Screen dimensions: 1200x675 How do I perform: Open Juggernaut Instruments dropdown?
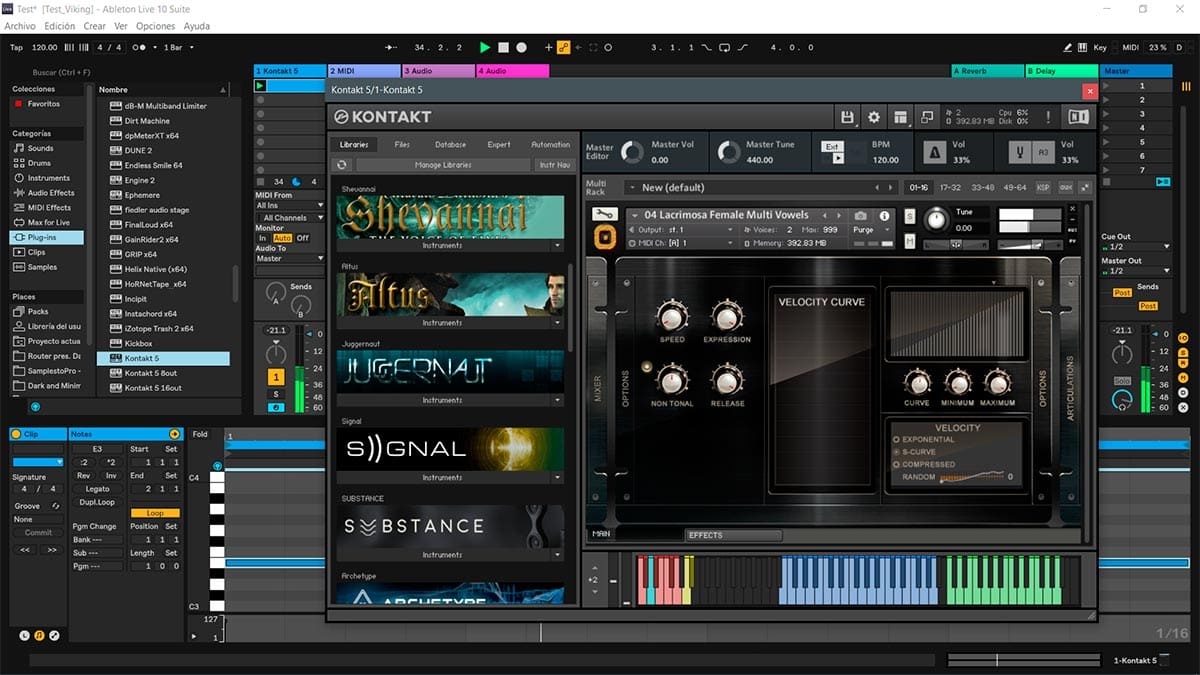(558, 400)
